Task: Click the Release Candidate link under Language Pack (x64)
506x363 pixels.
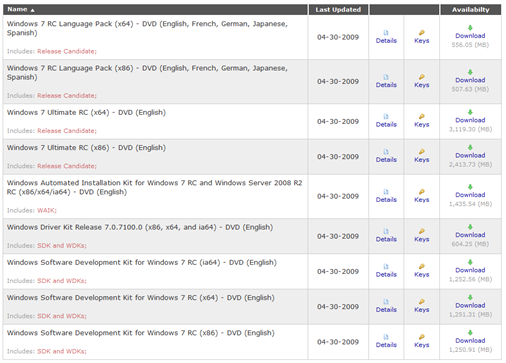Action: [x=67, y=51]
